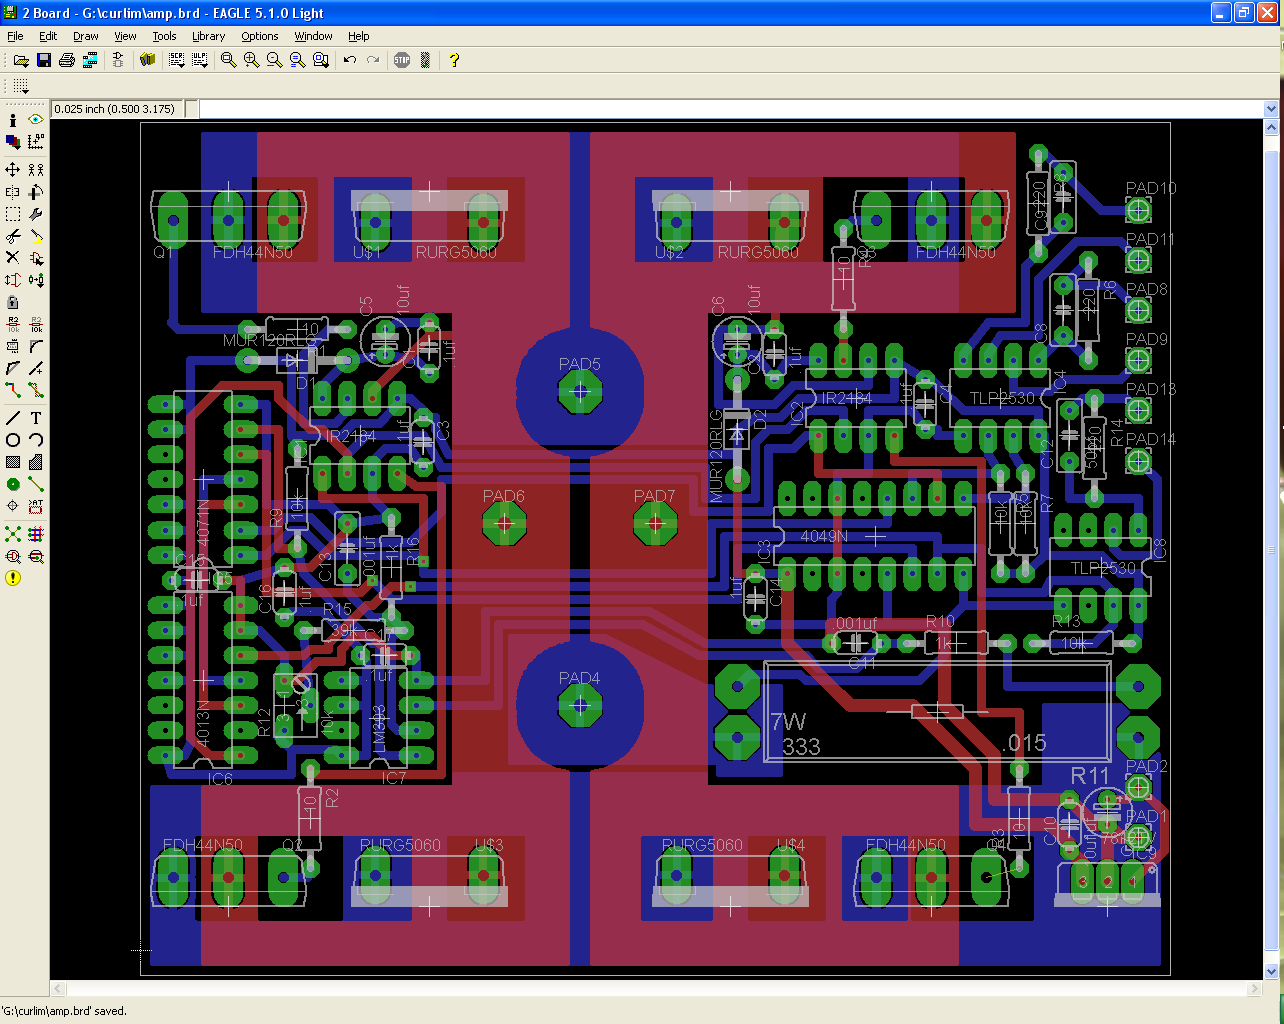1284x1024 pixels.
Task: Select the Miter tool
Action: point(36,346)
